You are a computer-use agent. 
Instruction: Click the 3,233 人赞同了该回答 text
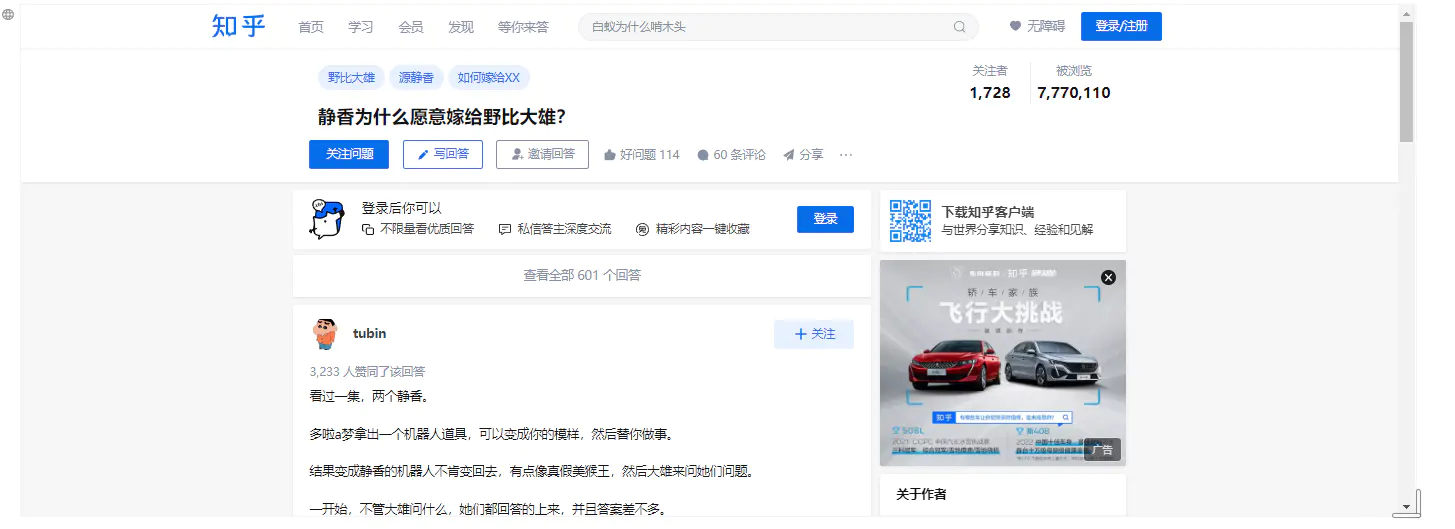[x=367, y=372]
